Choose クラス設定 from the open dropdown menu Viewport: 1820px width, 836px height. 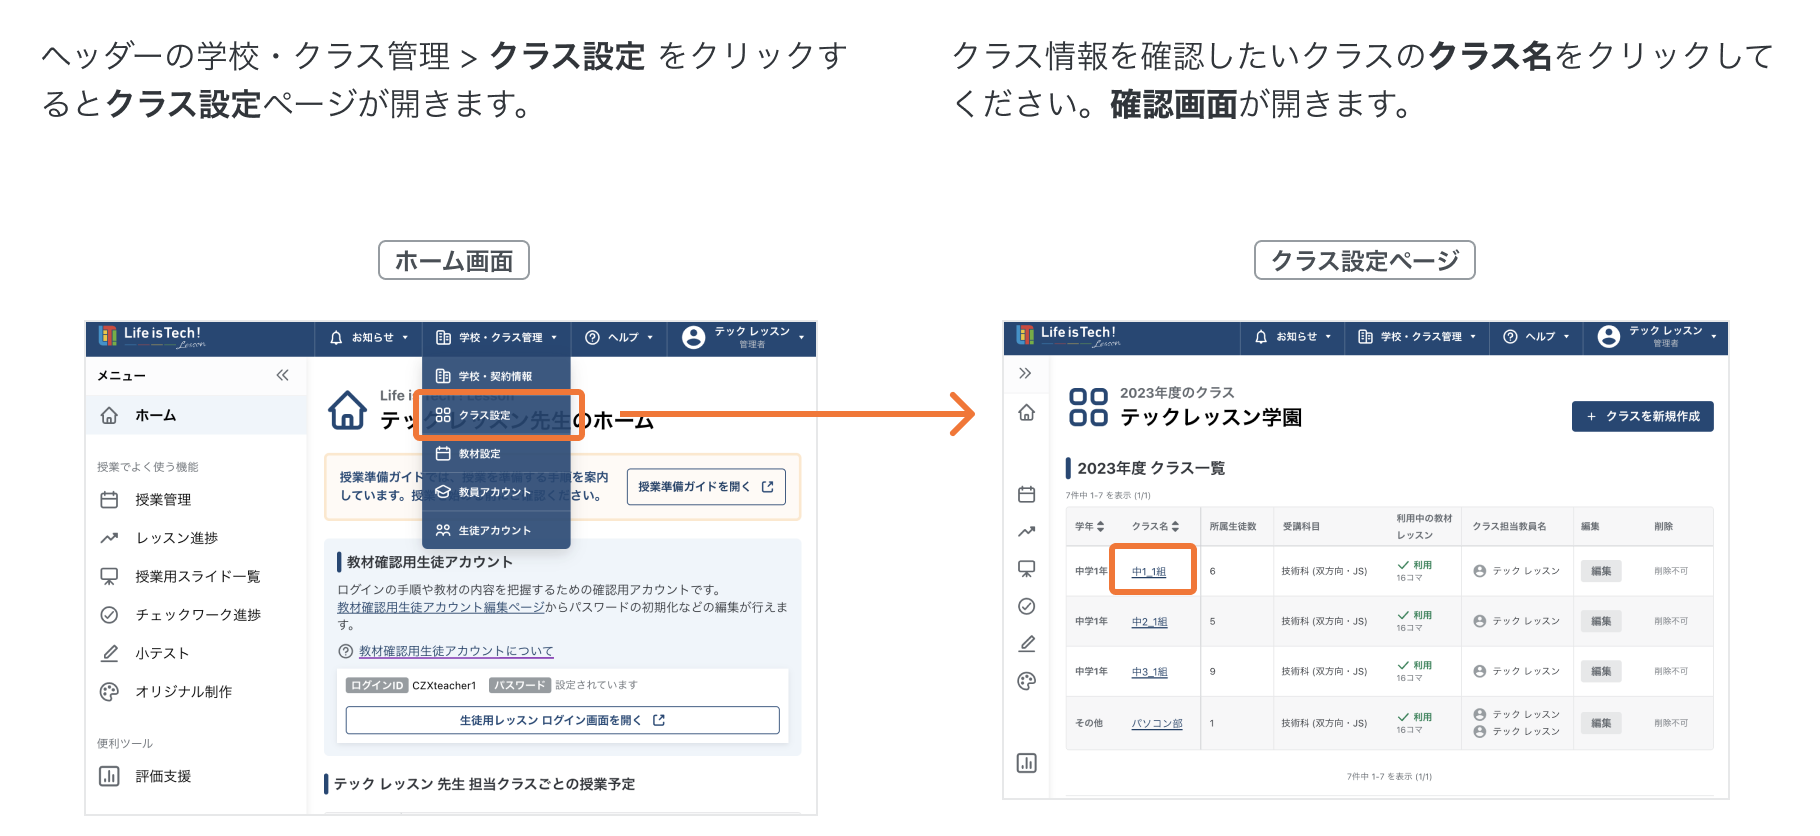485,415
